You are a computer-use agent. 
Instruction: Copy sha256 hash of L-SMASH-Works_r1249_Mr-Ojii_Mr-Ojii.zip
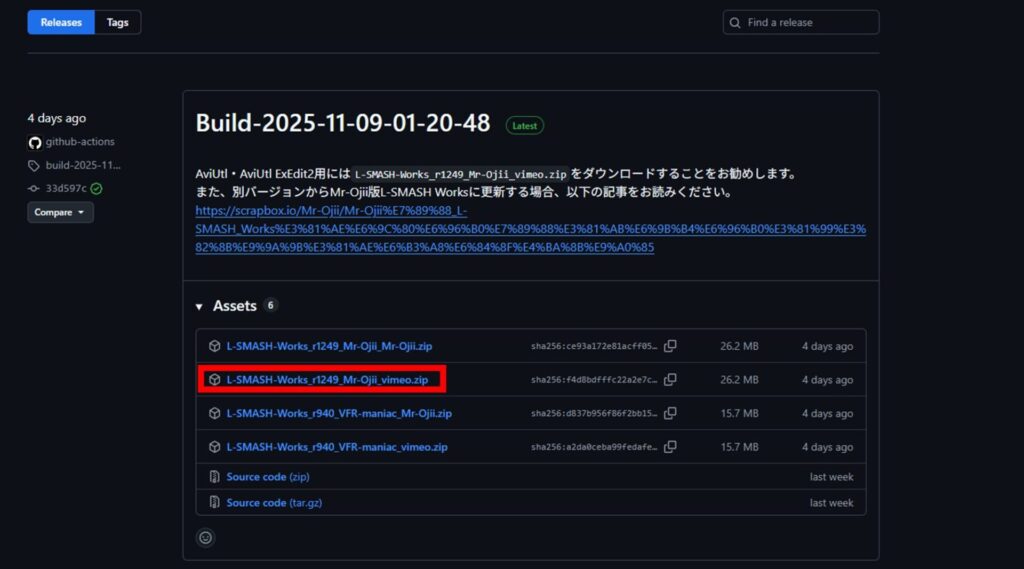coord(670,346)
